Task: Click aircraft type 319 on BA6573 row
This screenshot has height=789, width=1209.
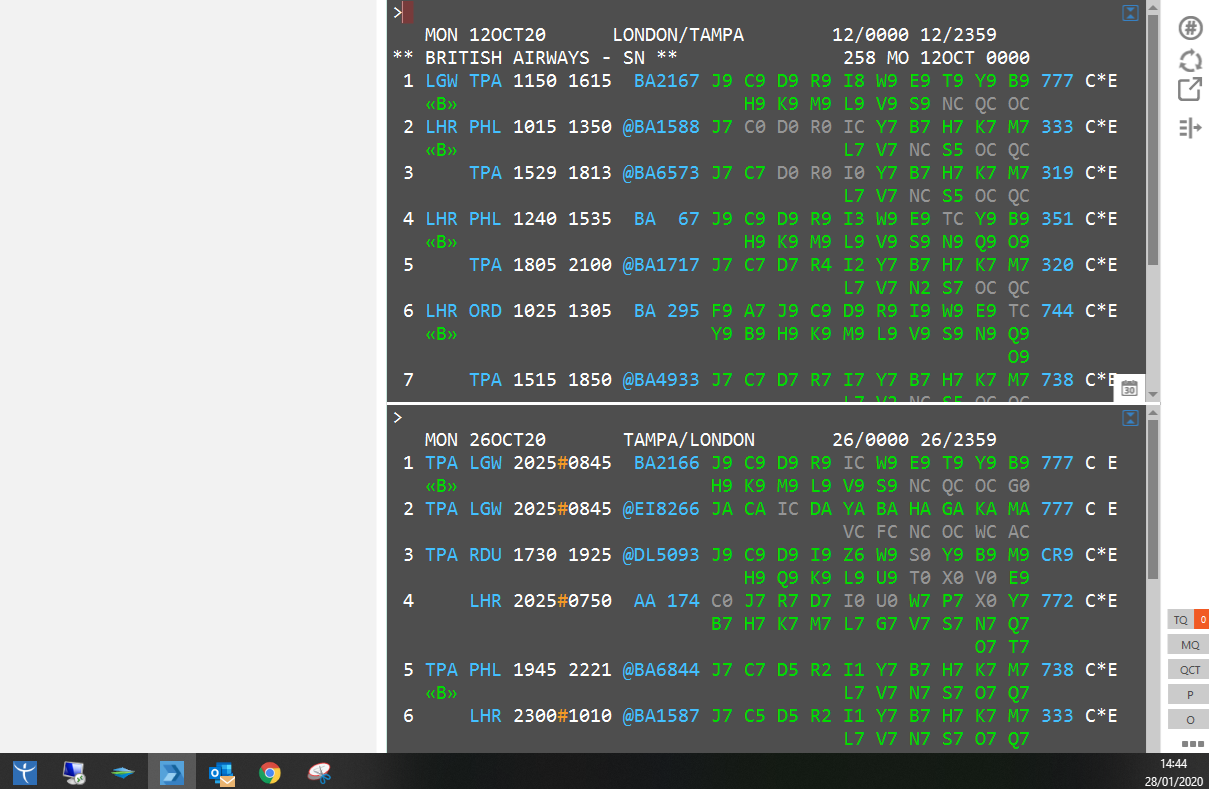Action: (x=1057, y=173)
